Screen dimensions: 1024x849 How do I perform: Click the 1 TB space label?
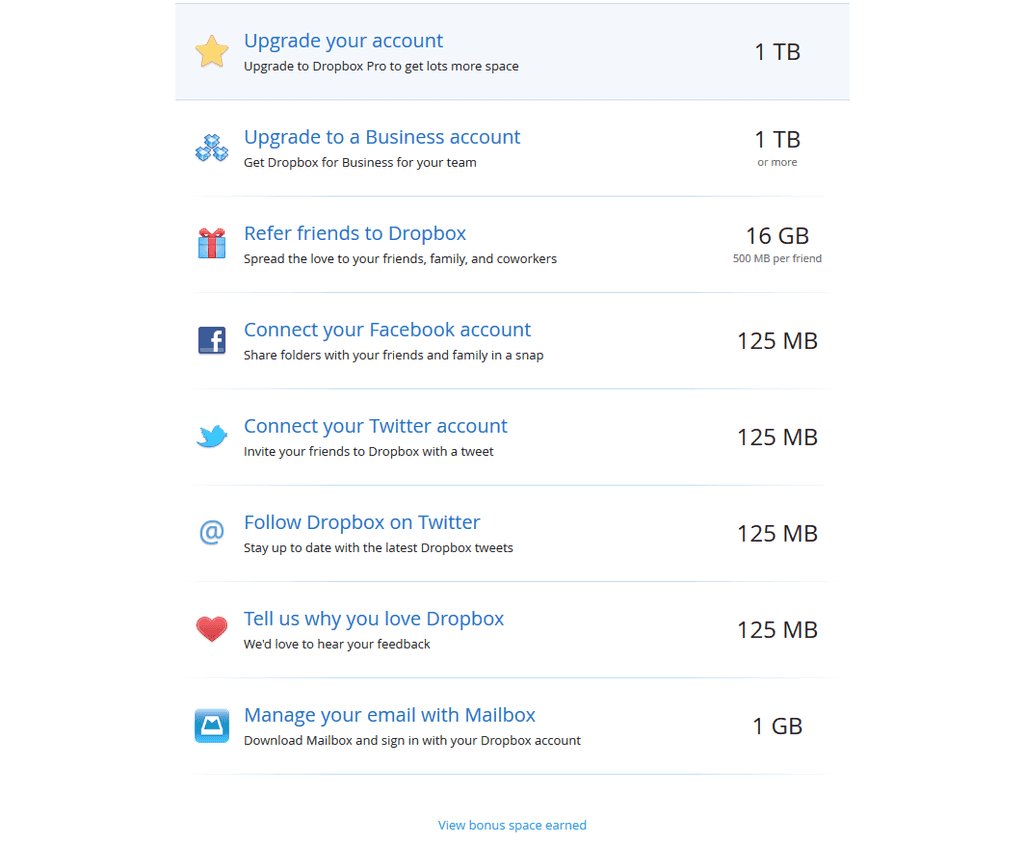tap(777, 51)
